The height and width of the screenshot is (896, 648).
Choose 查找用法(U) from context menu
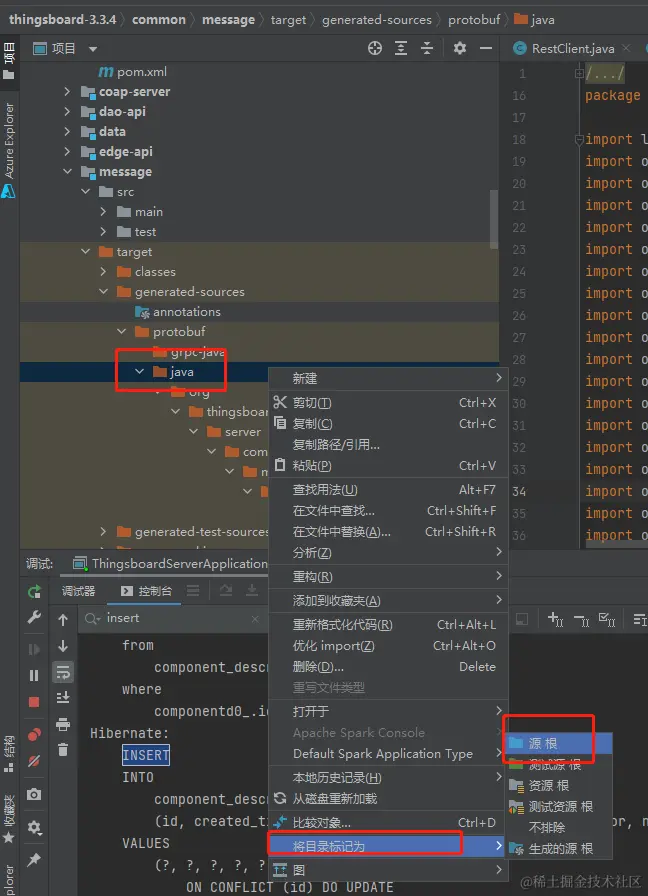coord(387,490)
